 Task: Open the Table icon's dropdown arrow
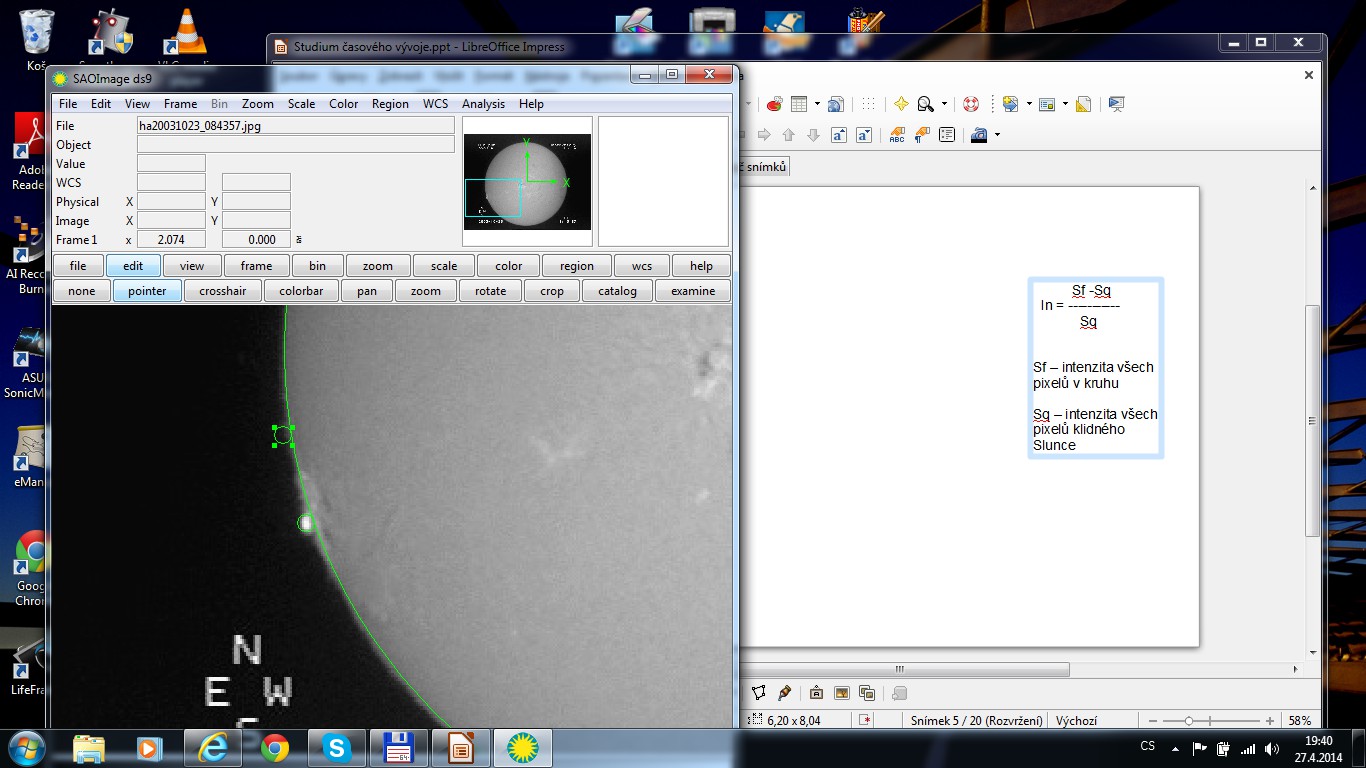[x=817, y=104]
